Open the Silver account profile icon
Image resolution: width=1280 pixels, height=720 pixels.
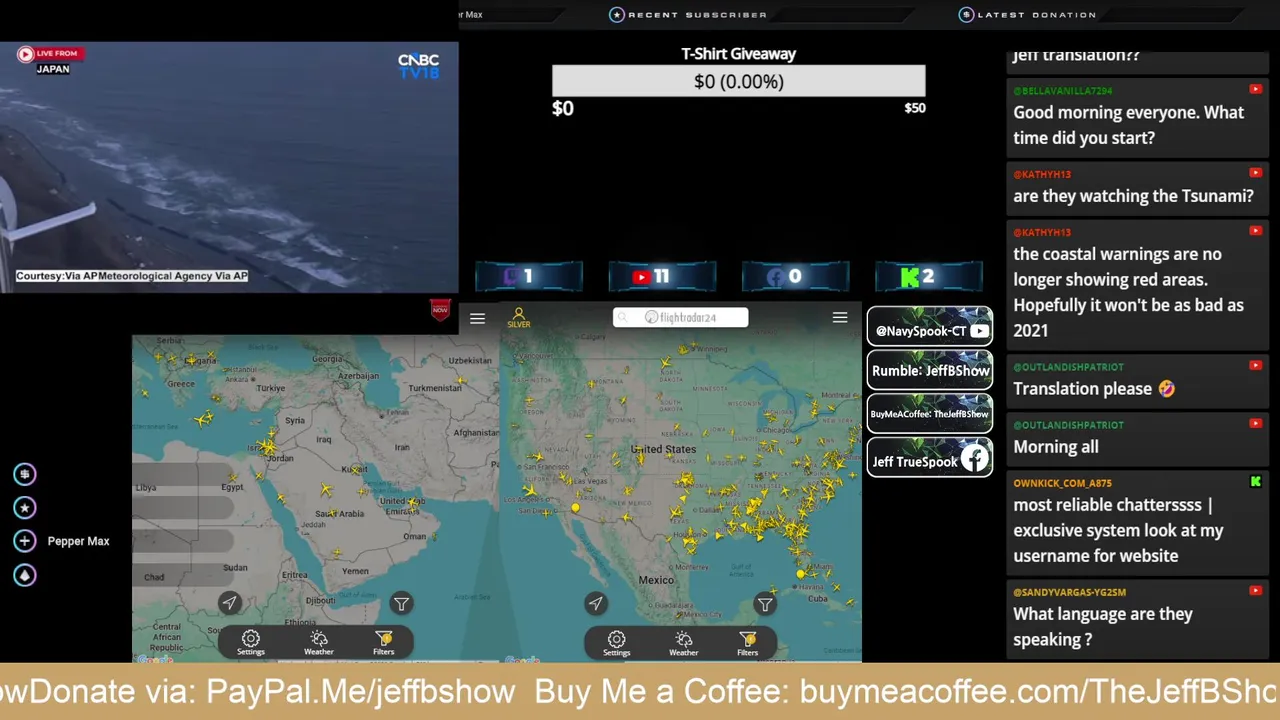(518, 317)
